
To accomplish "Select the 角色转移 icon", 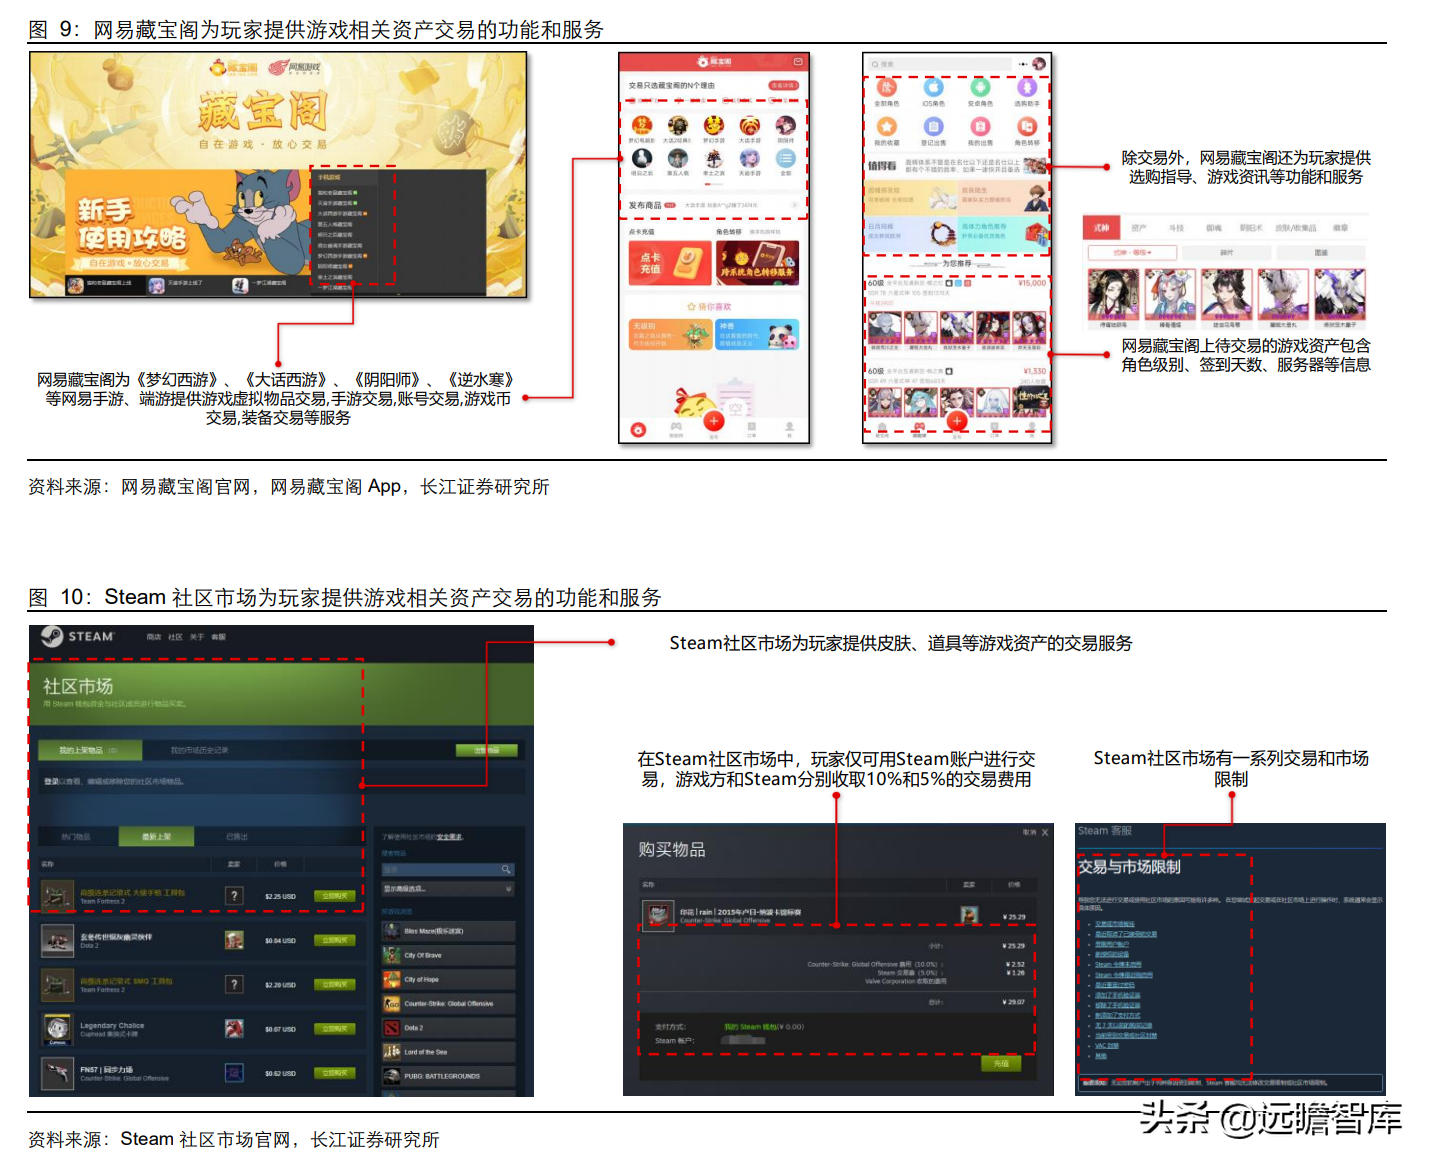I will (1027, 127).
